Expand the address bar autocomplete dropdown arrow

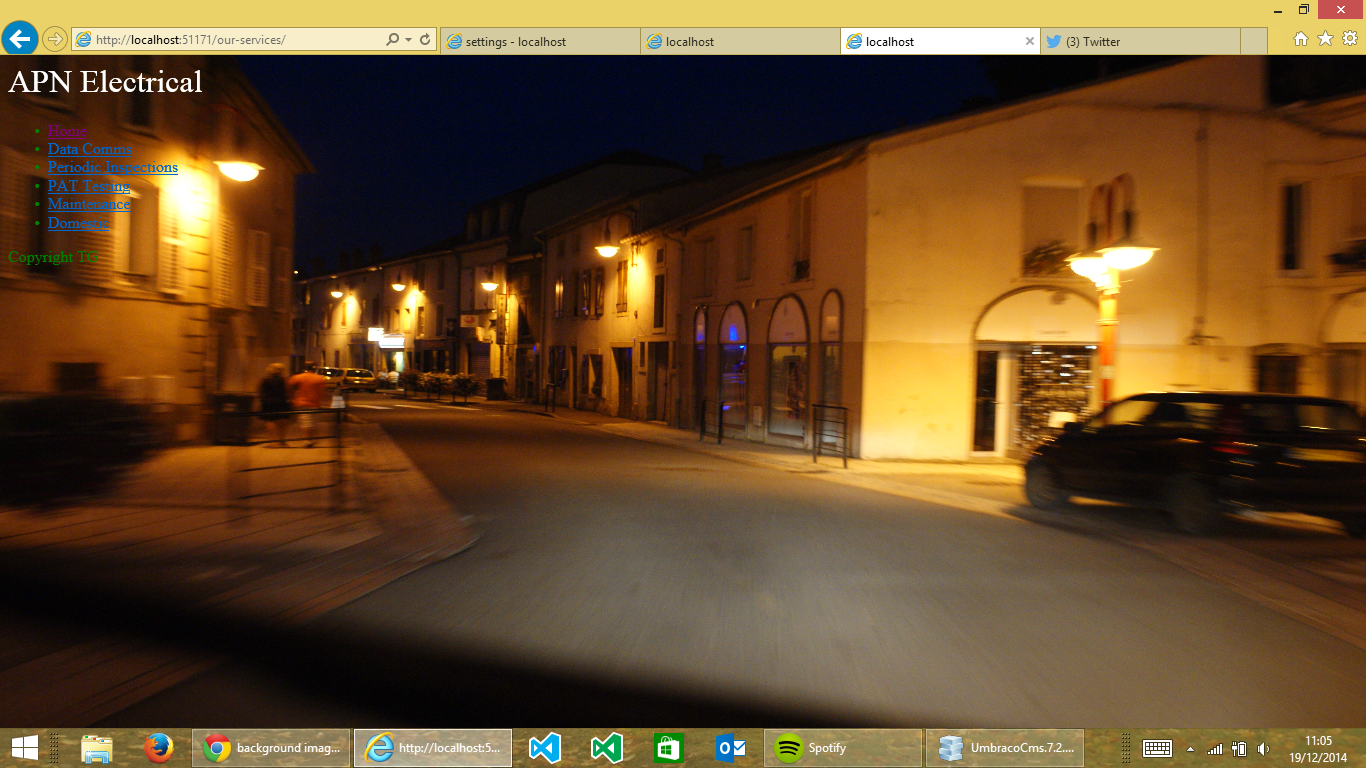(409, 40)
